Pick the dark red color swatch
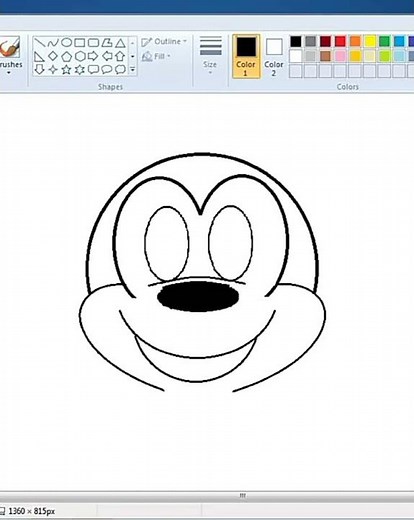 point(325,42)
